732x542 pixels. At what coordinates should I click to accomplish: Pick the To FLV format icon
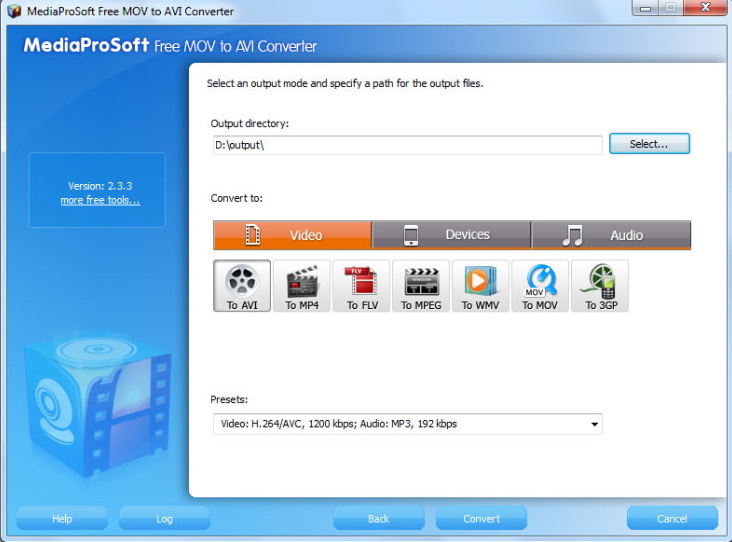tap(361, 286)
